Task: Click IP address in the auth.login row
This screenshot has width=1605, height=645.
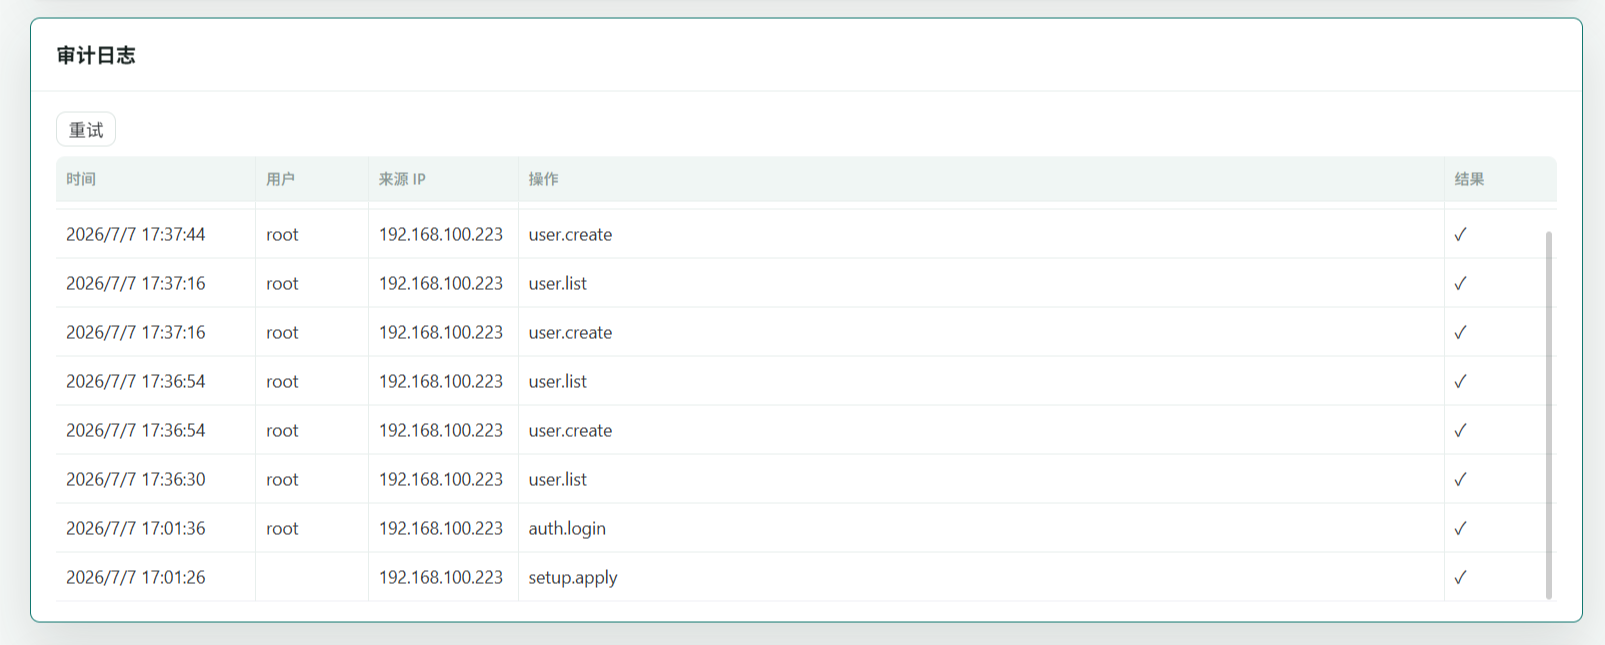Action: [441, 528]
